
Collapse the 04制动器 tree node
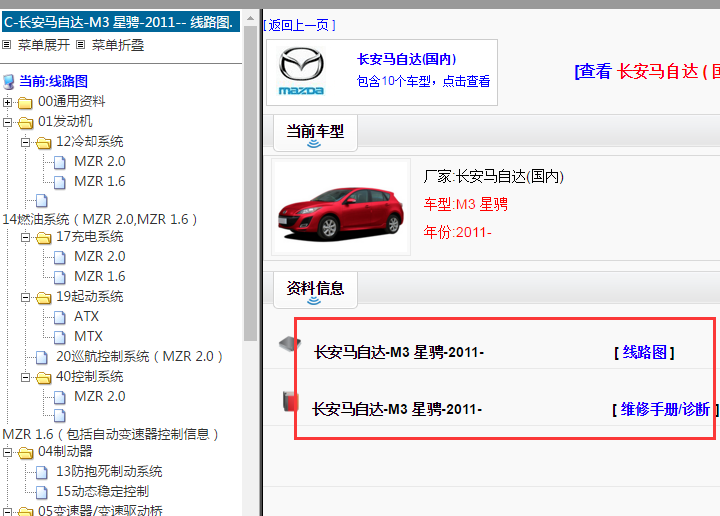(7, 453)
